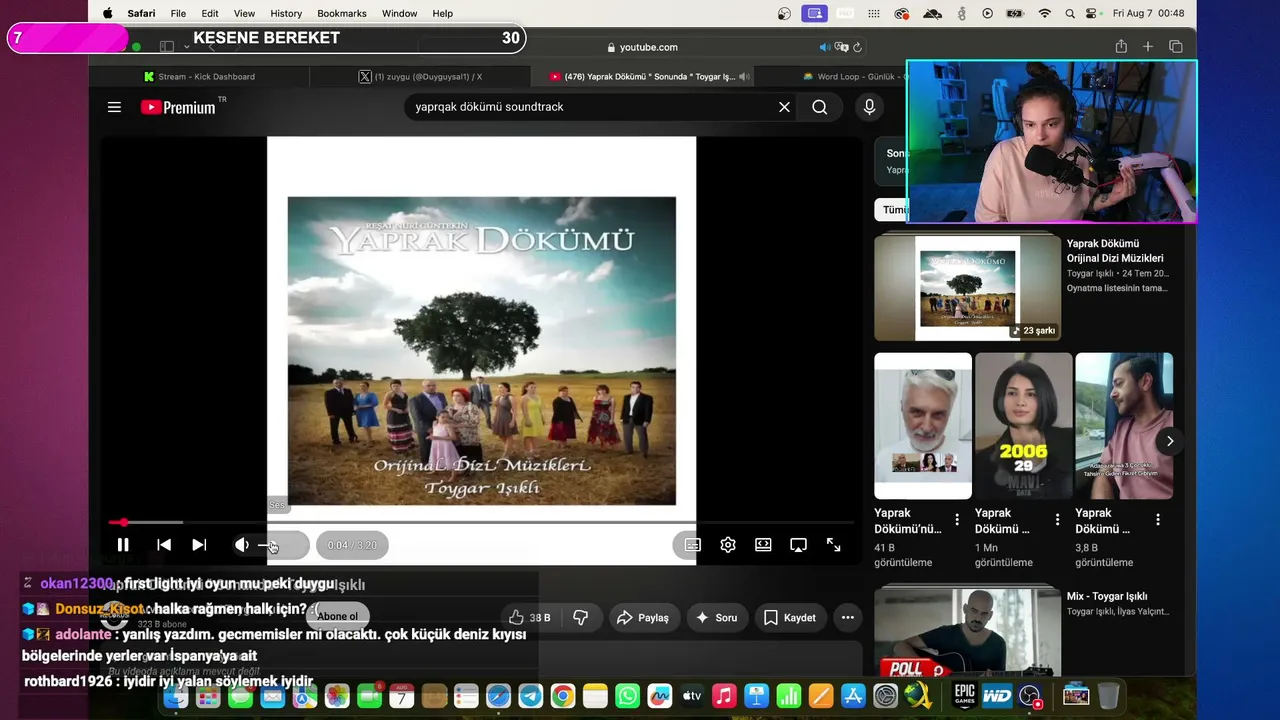Open the battery status menu
The height and width of the screenshot is (720, 1280).
click(1015, 13)
